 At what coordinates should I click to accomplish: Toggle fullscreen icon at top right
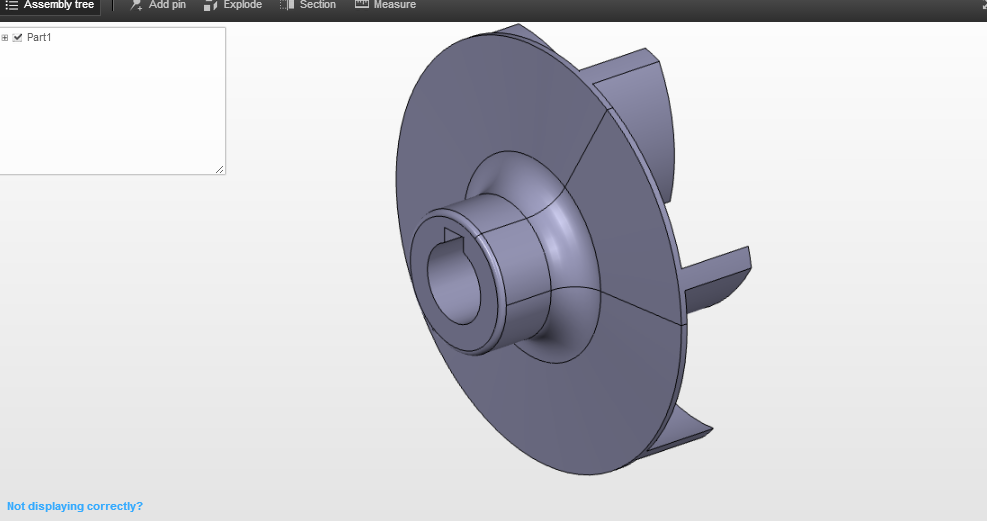983,4
